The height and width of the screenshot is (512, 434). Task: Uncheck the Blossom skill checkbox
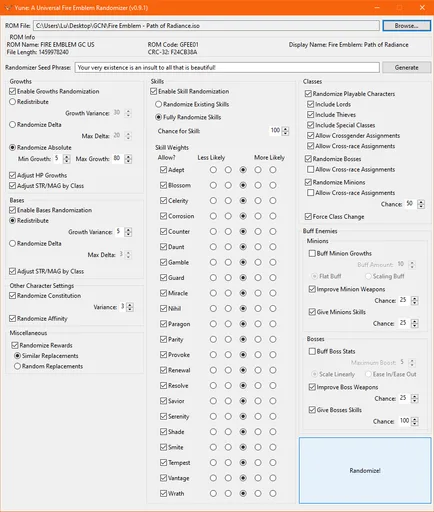point(163,185)
